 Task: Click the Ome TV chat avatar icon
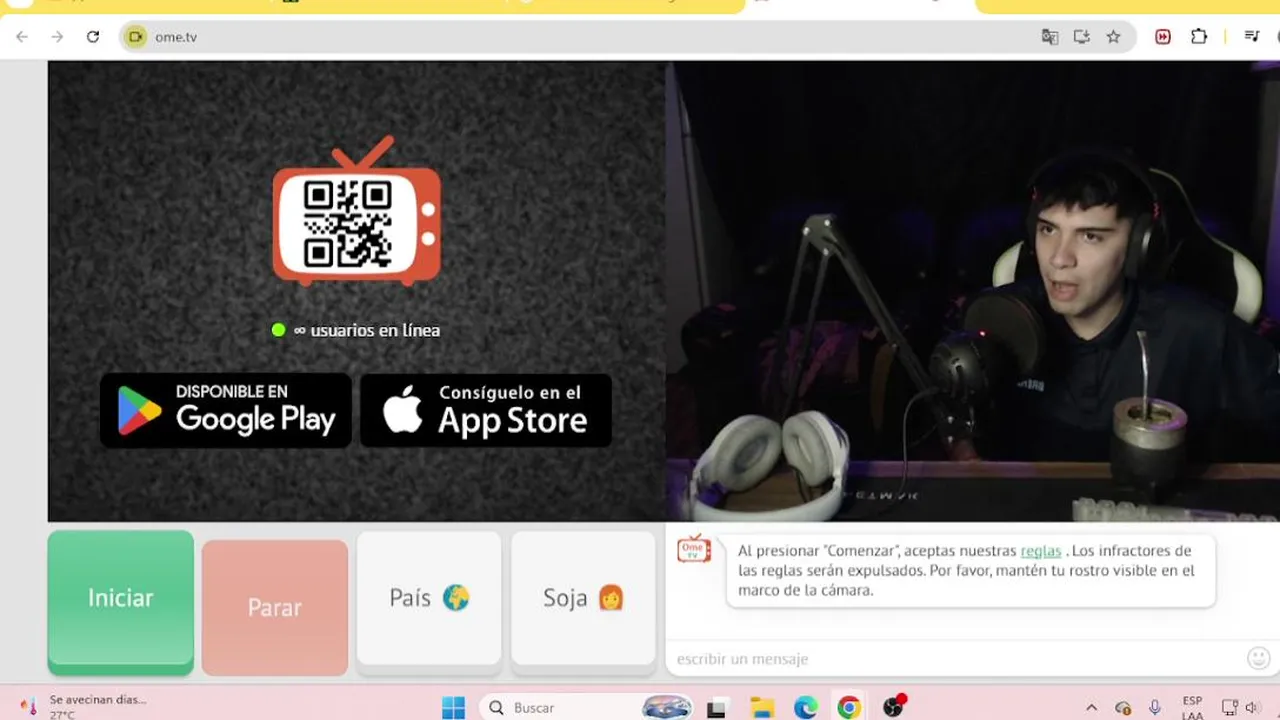694,548
